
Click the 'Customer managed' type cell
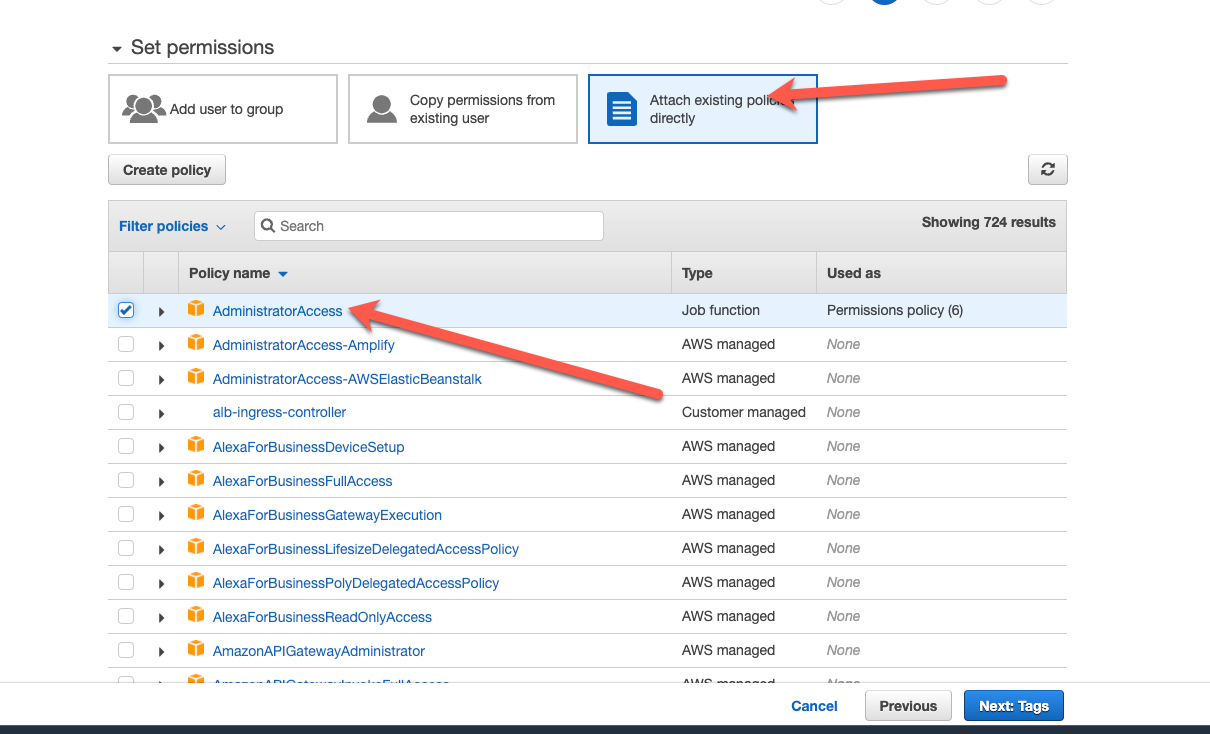tap(744, 412)
